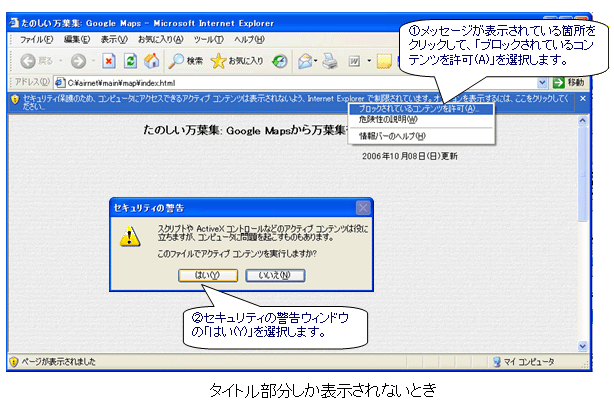
Task: Click the yellow notes folder icon
Action: tap(384, 61)
